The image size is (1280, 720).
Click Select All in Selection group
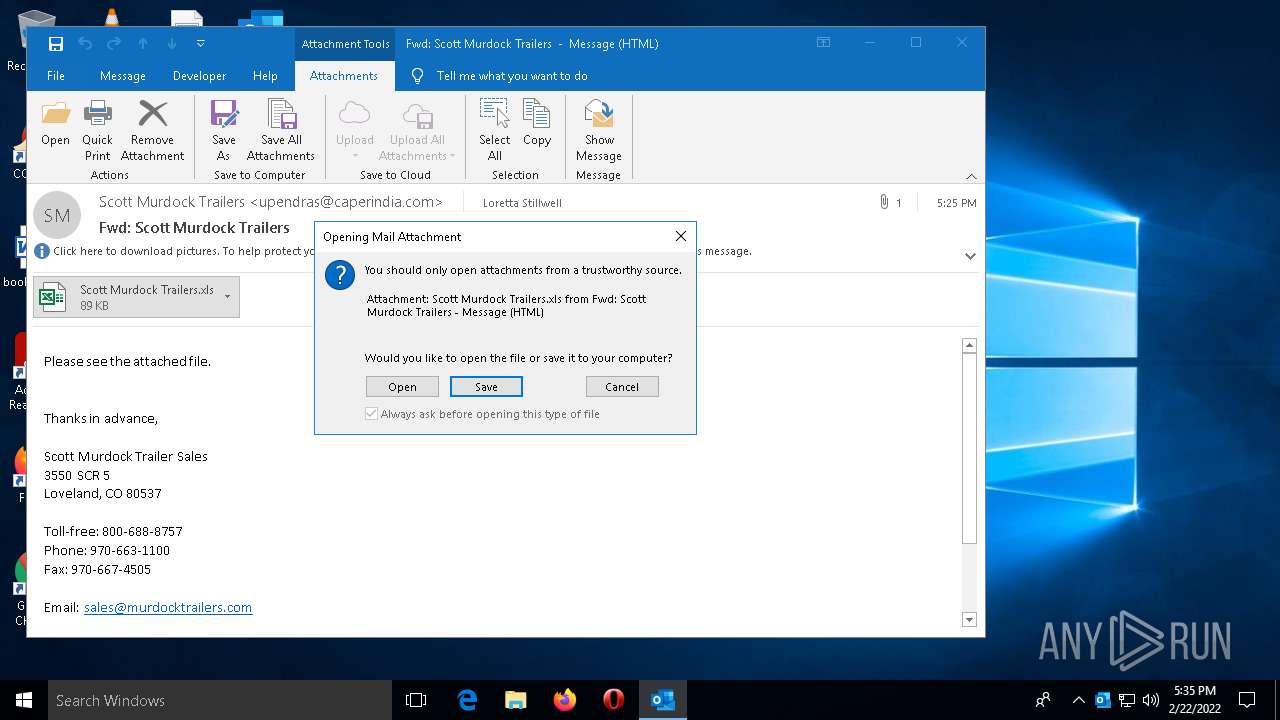pyautogui.click(x=495, y=130)
